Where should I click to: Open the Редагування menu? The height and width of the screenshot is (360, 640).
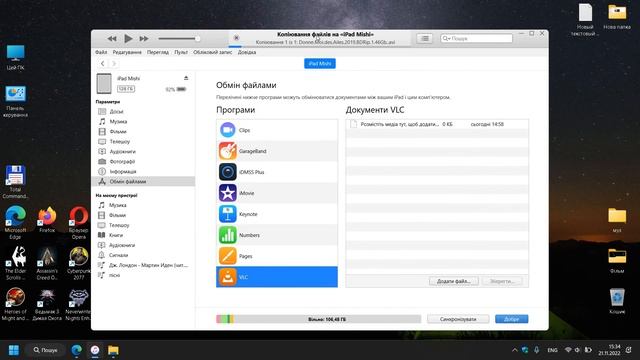[x=127, y=52]
